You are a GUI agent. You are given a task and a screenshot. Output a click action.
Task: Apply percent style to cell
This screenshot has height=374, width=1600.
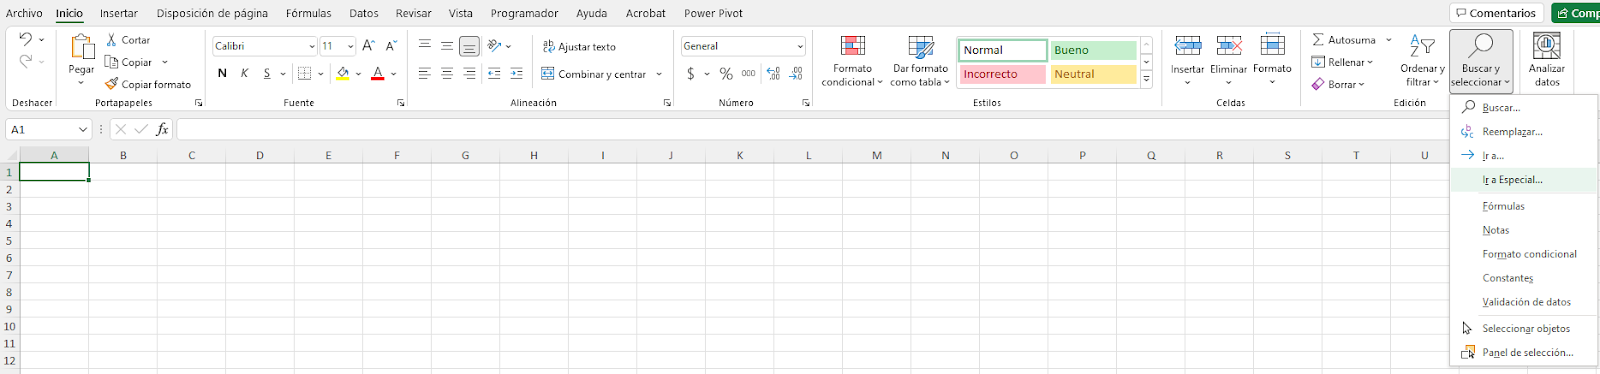pyautogui.click(x=726, y=73)
